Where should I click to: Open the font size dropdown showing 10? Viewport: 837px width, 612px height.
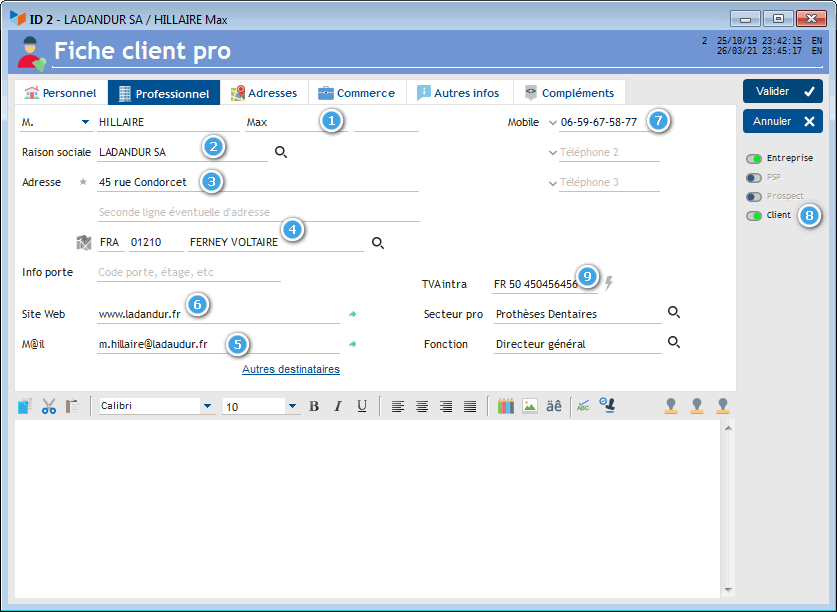coord(292,406)
